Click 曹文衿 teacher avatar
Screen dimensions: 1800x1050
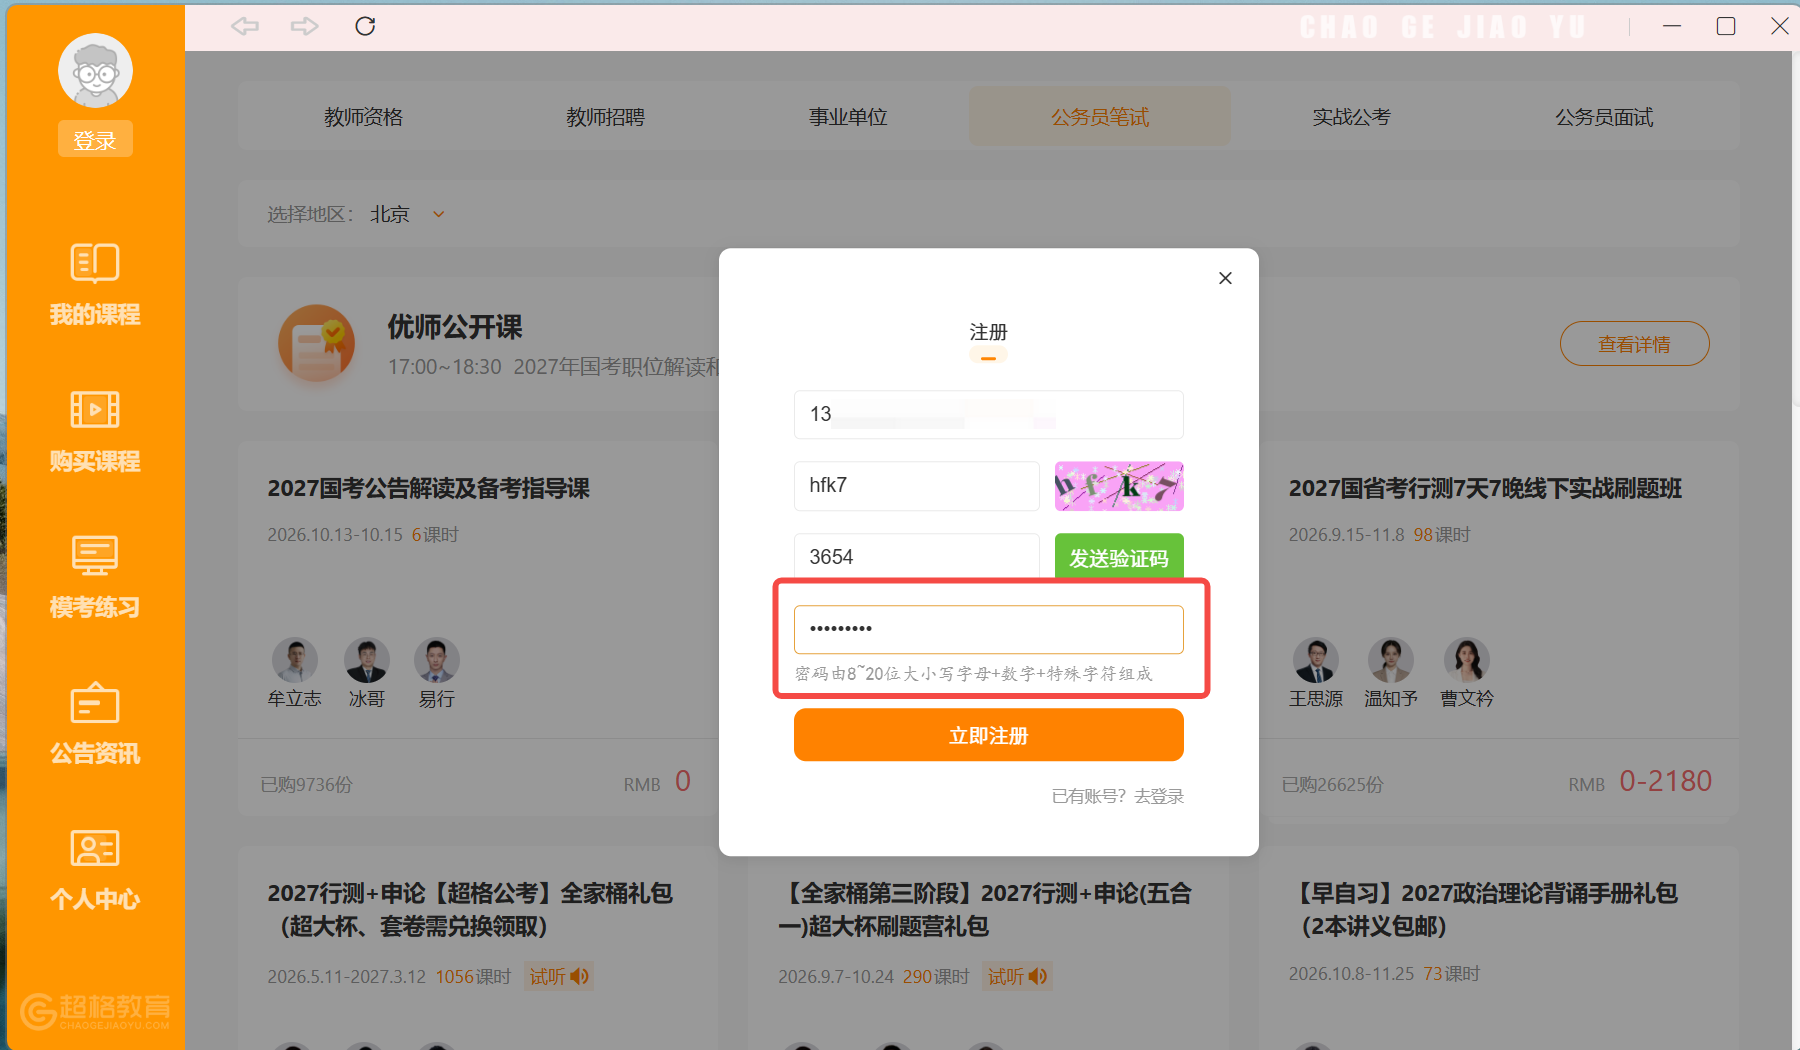click(1467, 660)
